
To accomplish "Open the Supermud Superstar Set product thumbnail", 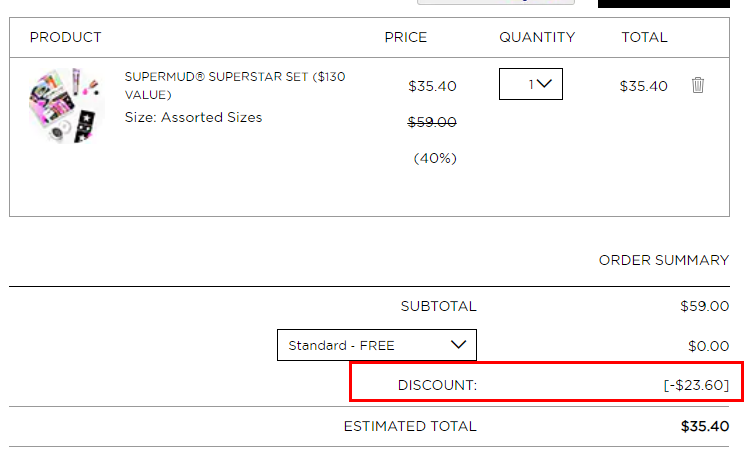I will click(67, 105).
